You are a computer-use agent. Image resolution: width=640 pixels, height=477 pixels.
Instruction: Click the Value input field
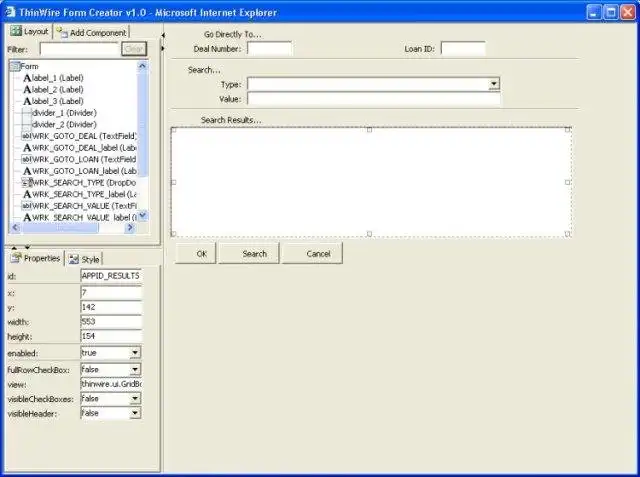pyautogui.click(x=374, y=99)
